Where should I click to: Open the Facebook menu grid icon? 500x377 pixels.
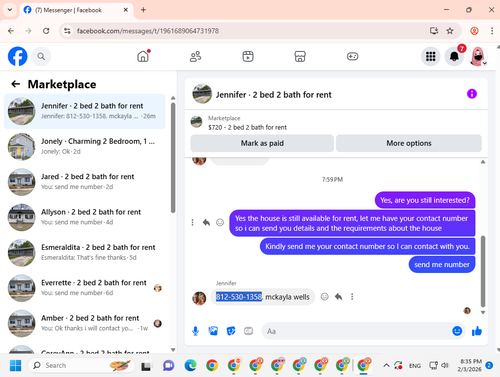pyautogui.click(x=431, y=56)
